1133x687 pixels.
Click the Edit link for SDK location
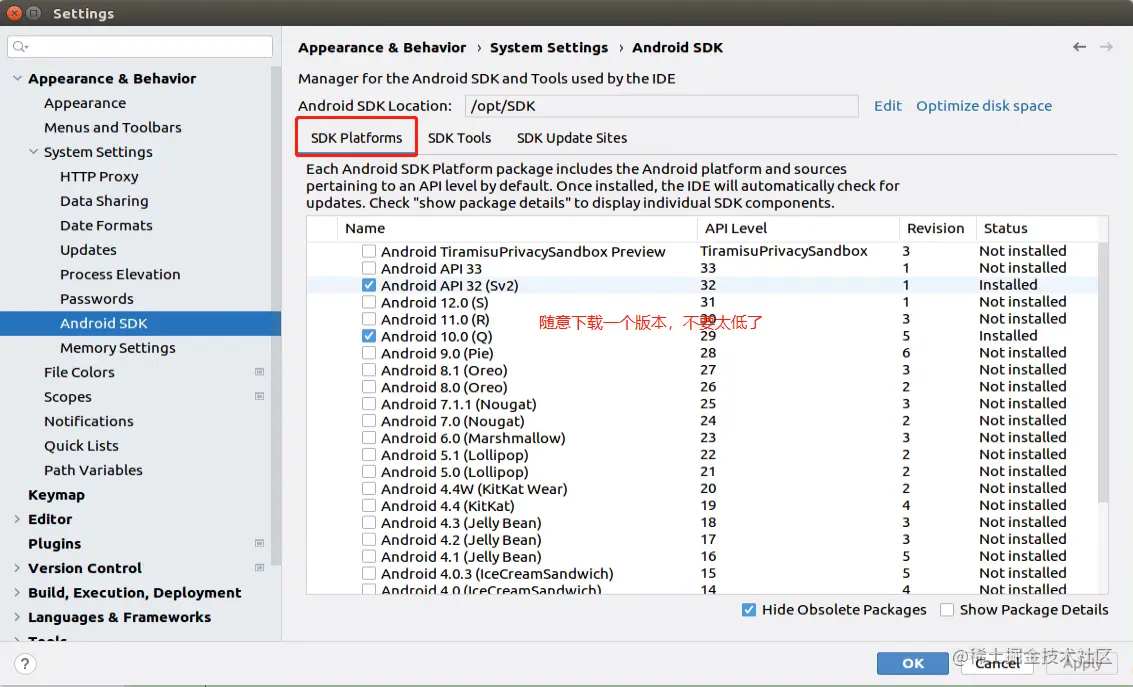[x=887, y=105]
